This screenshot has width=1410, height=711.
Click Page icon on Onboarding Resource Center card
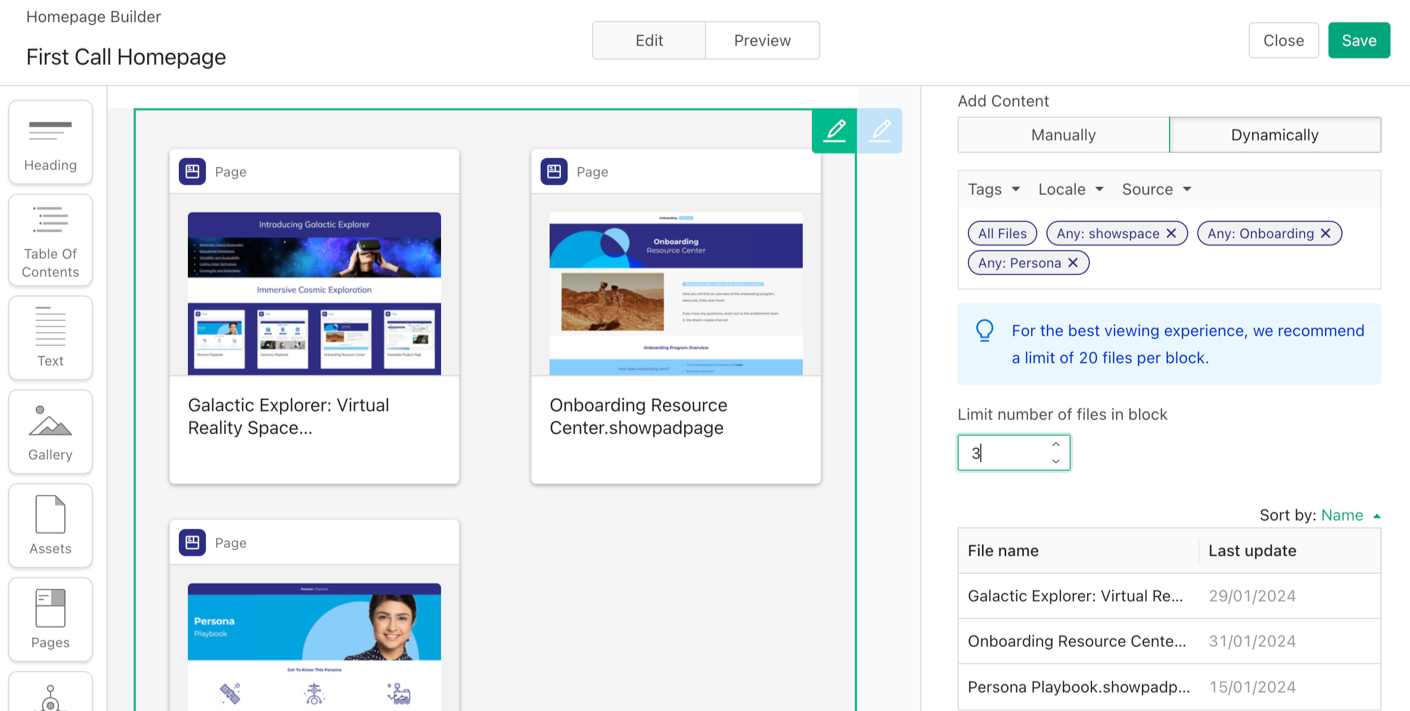554,172
